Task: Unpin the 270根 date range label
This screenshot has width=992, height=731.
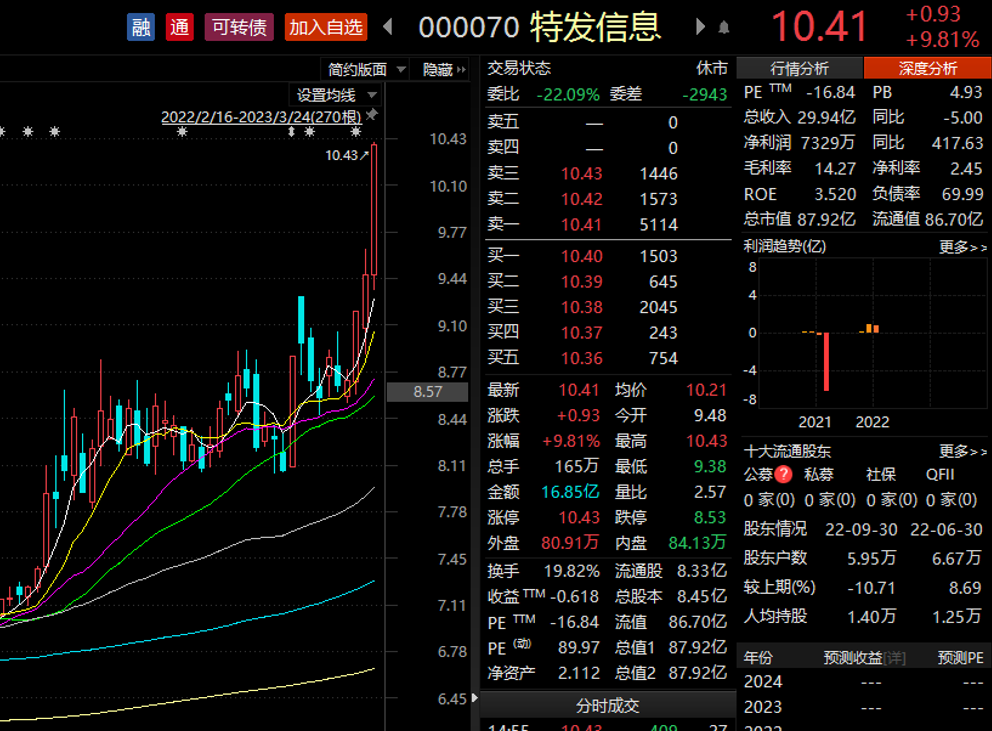Action: coord(374,115)
